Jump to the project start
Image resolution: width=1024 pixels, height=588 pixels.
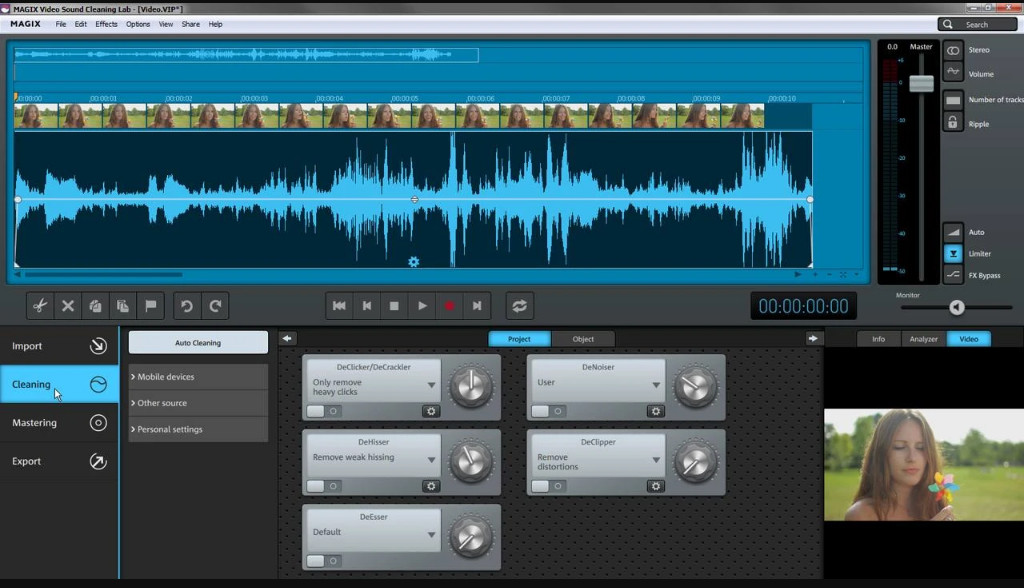pyautogui.click(x=339, y=306)
